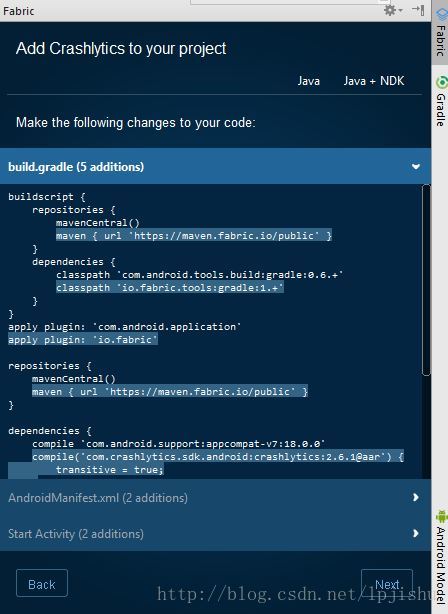Viewport: 448px width, 614px height.
Task: Click the Next button
Action: [x=387, y=583]
